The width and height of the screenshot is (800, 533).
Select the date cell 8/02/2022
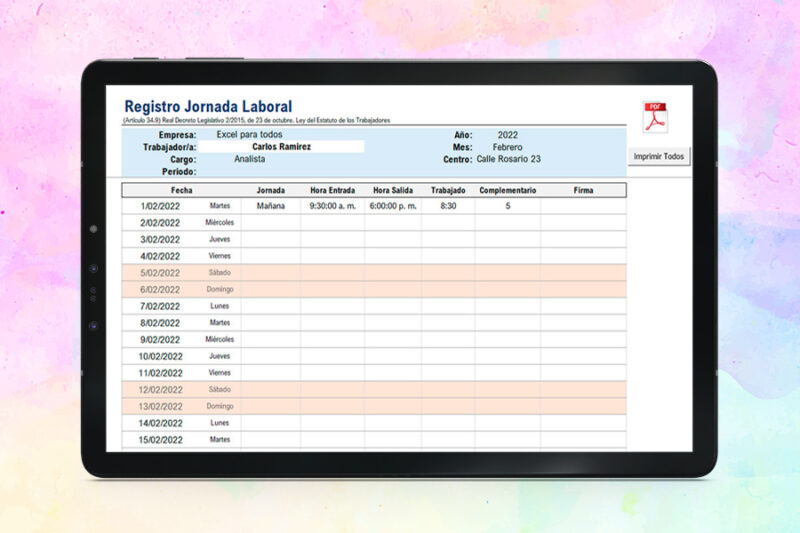[160, 323]
